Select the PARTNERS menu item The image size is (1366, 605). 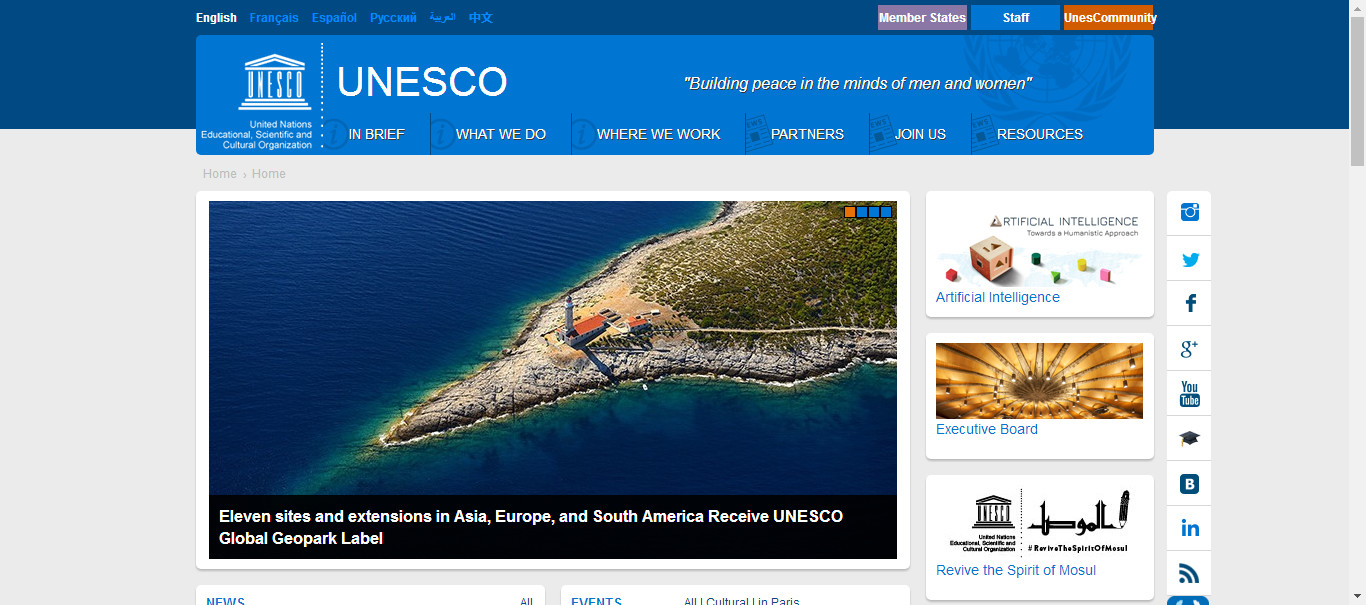click(x=807, y=134)
